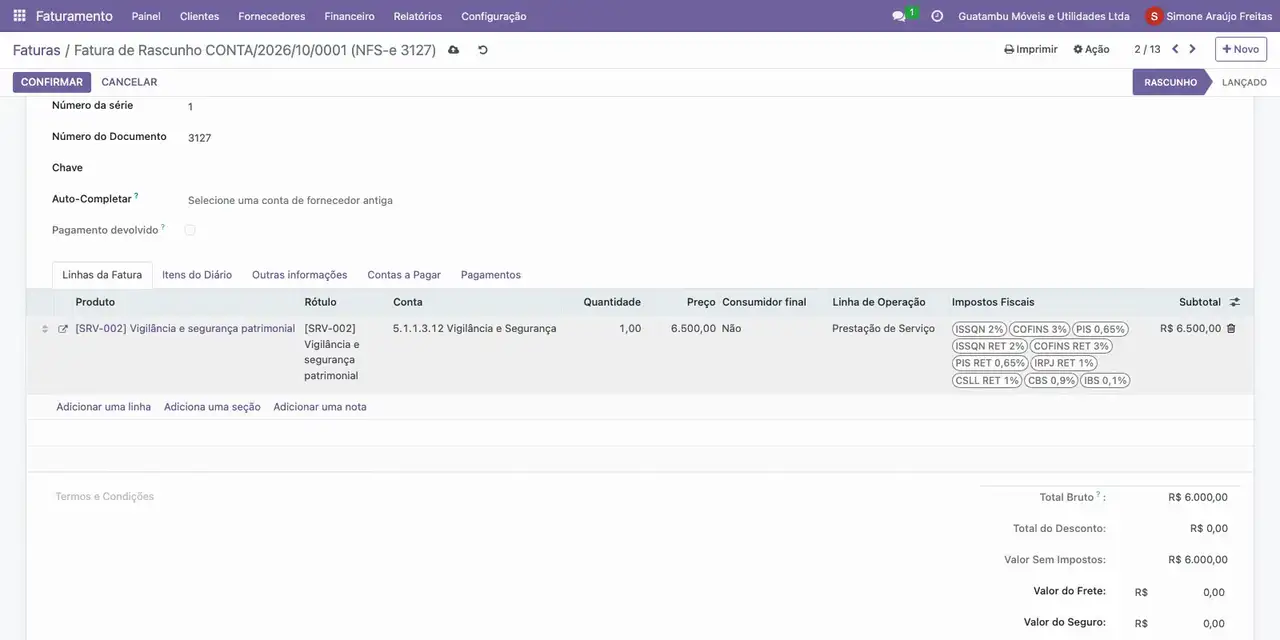Go to the Painel menu

click(x=146, y=16)
